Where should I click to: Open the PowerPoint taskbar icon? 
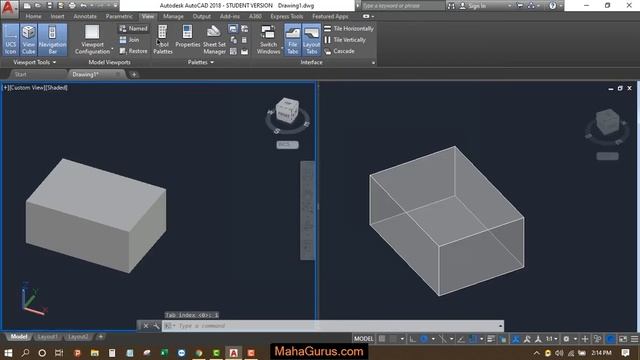pos(77,353)
